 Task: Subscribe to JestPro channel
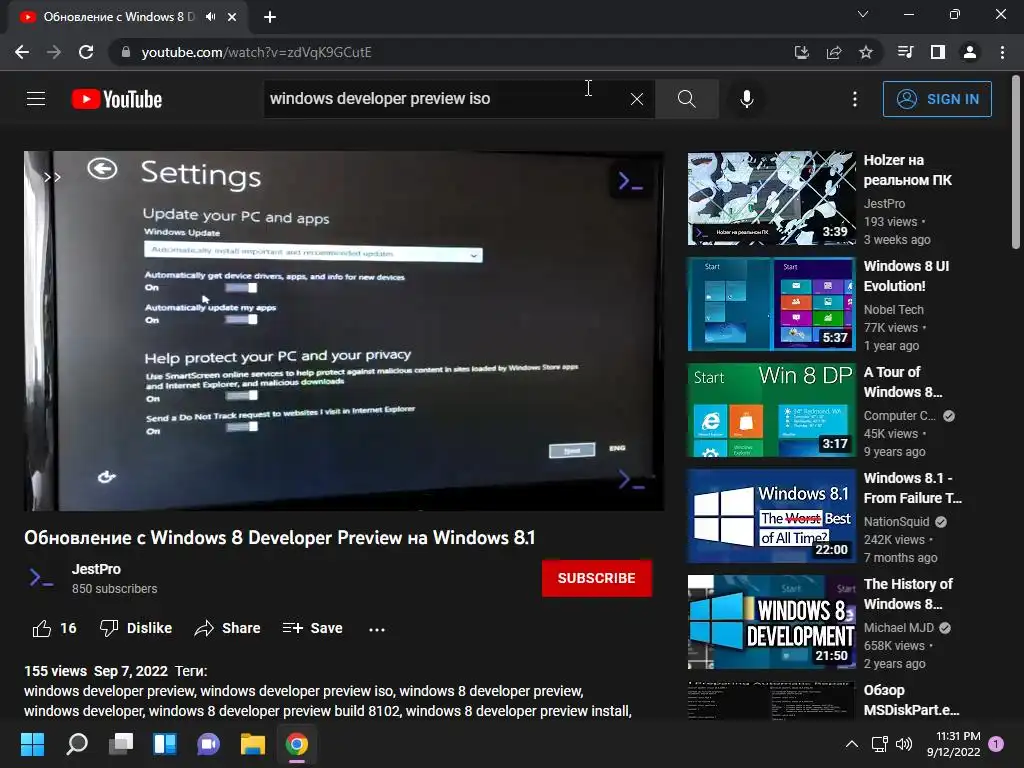596,578
